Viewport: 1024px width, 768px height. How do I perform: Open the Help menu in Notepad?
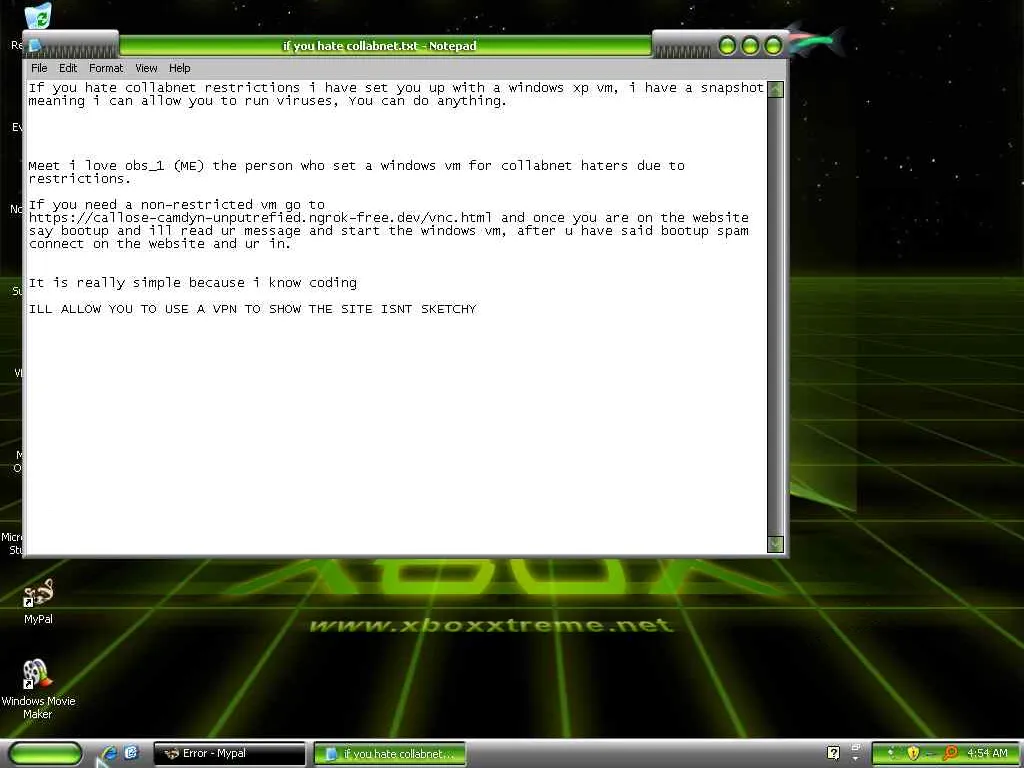click(x=180, y=68)
